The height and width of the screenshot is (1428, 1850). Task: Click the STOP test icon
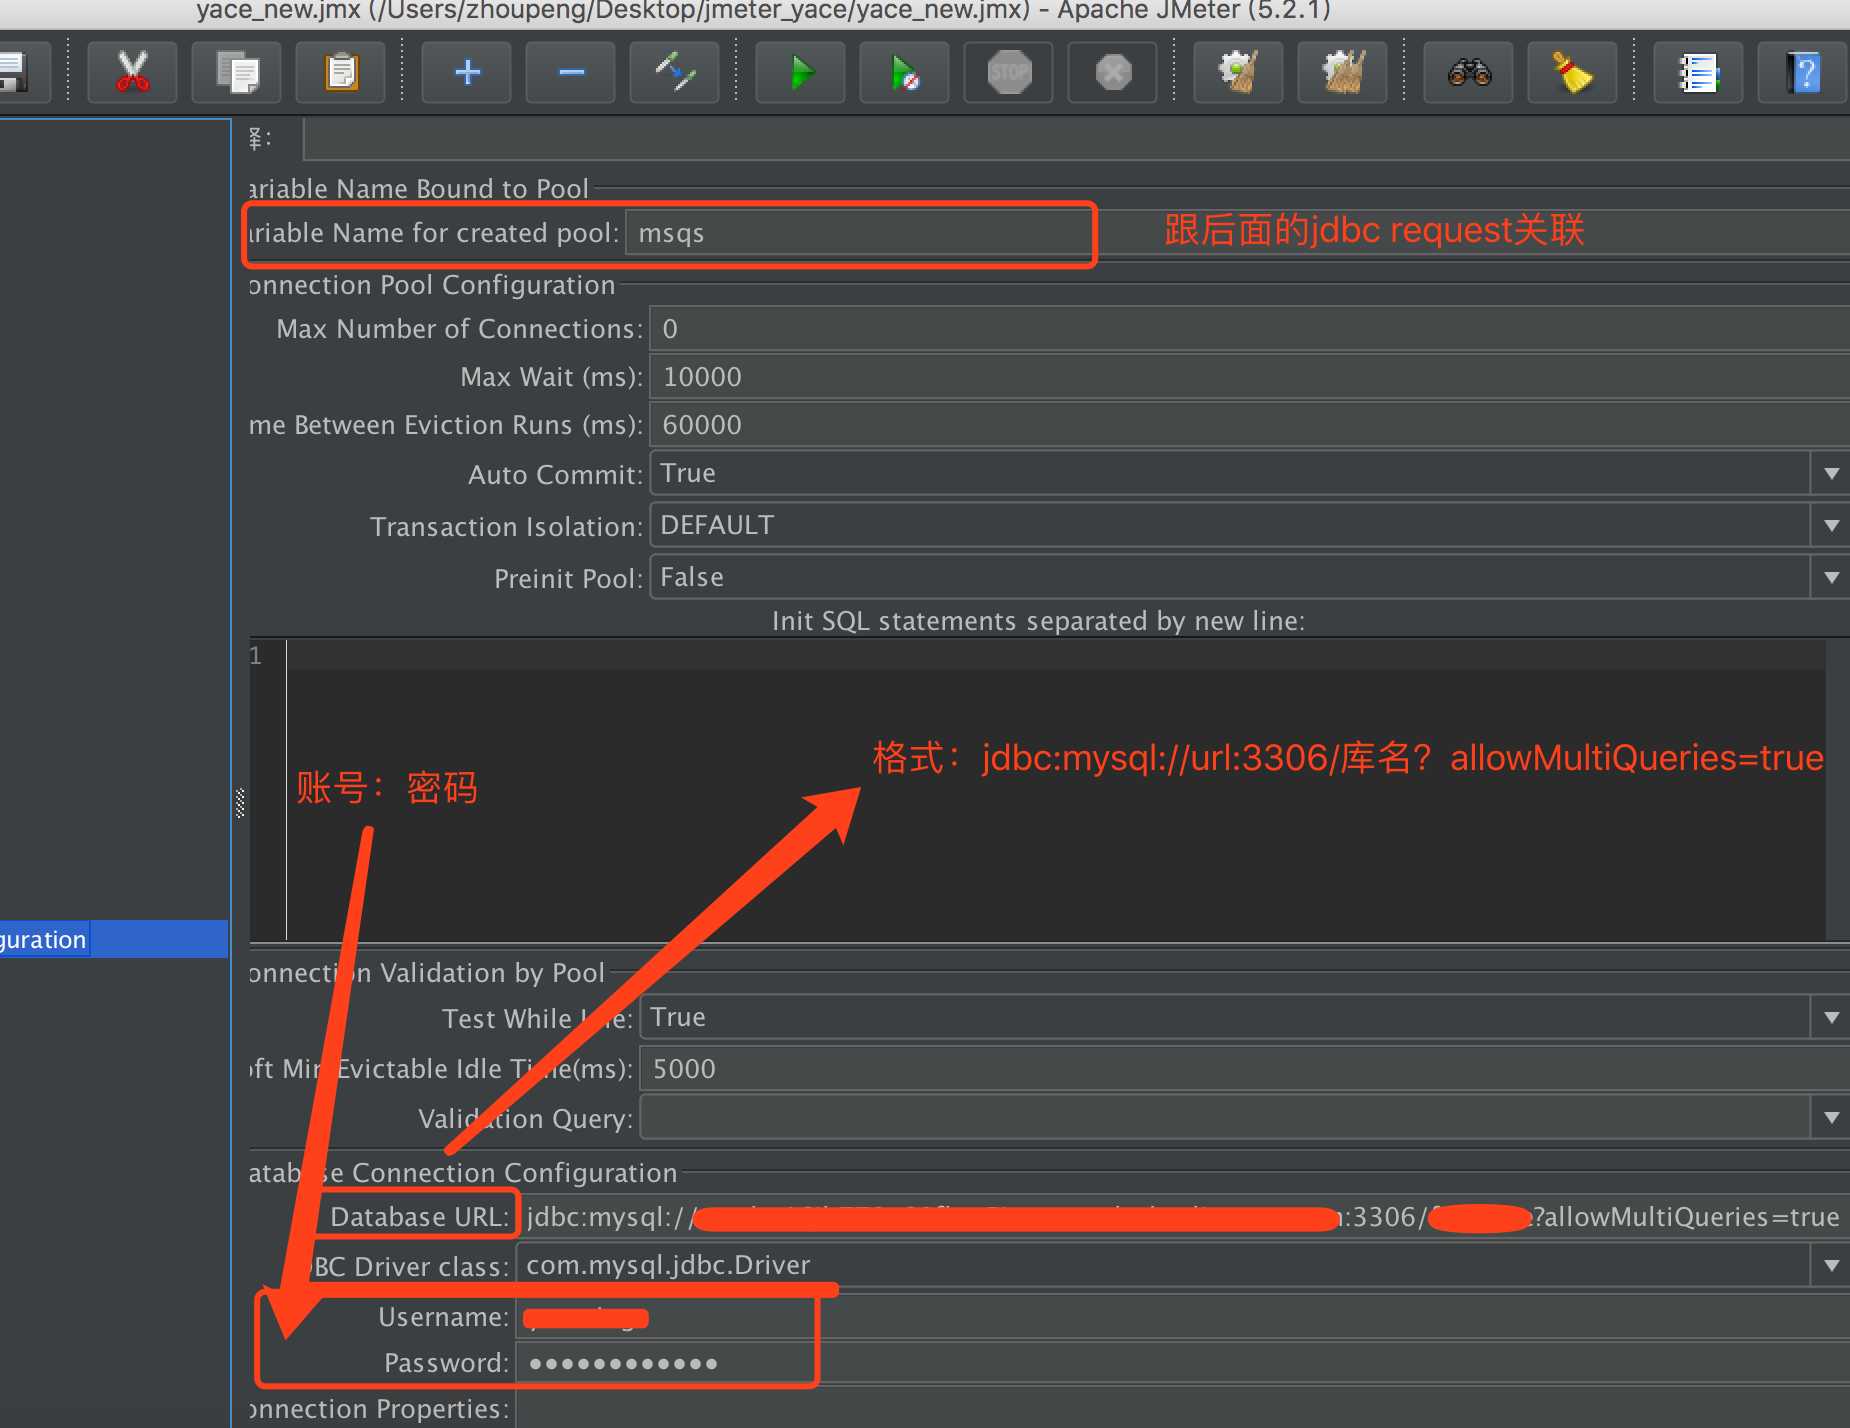tap(1009, 72)
